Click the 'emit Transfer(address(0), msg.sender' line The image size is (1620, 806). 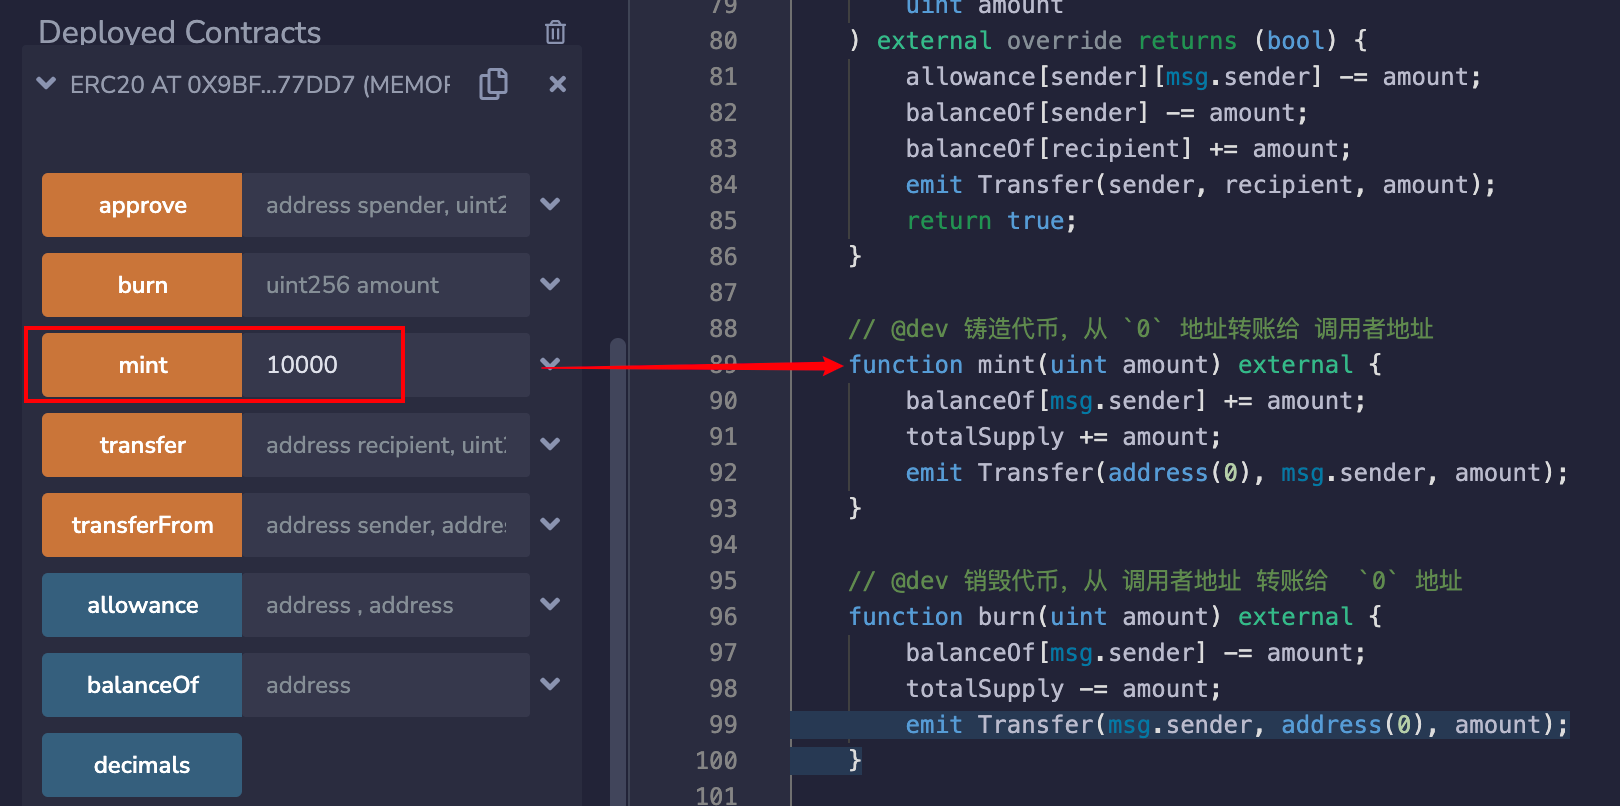(x=1237, y=473)
